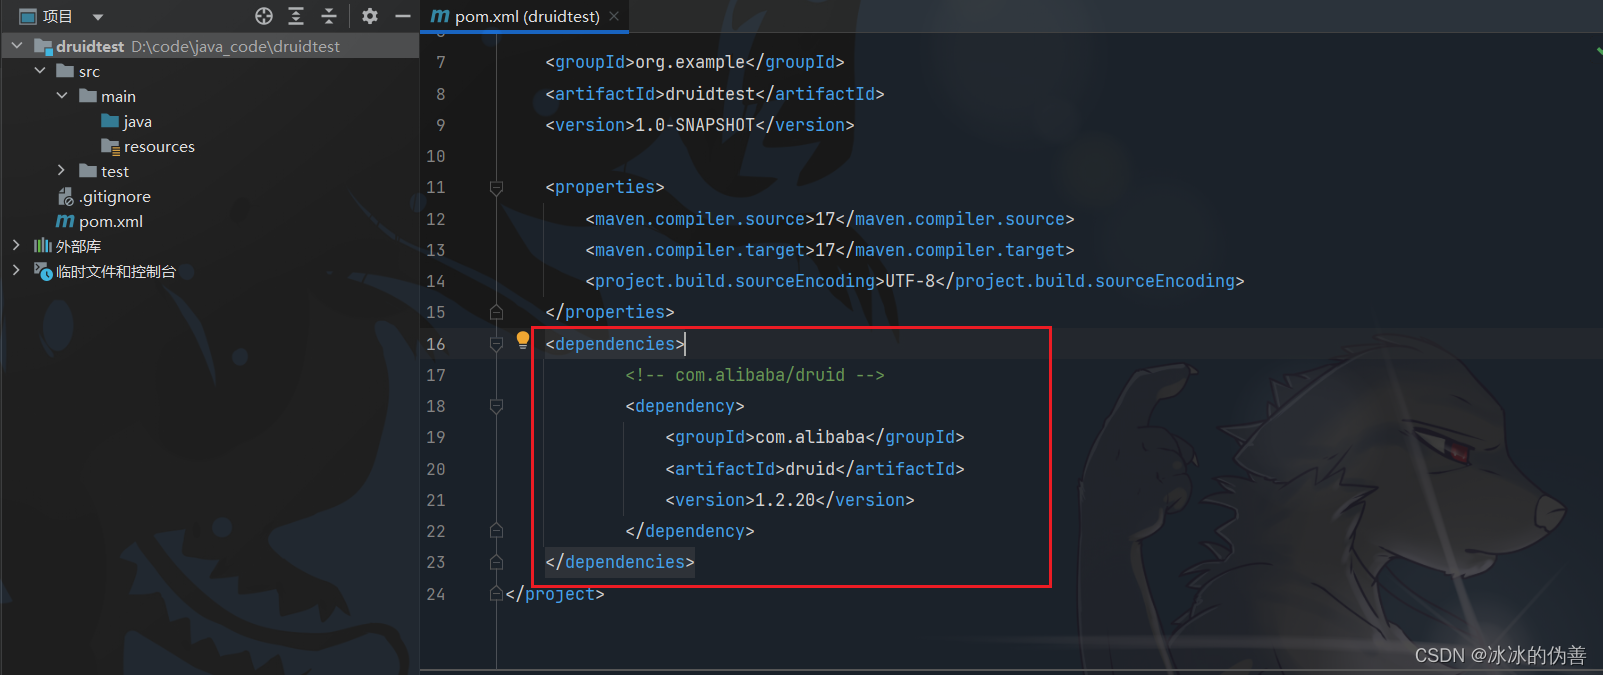
Task: Click line number 16 in gutter
Action: pyautogui.click(x=436, y=344)
